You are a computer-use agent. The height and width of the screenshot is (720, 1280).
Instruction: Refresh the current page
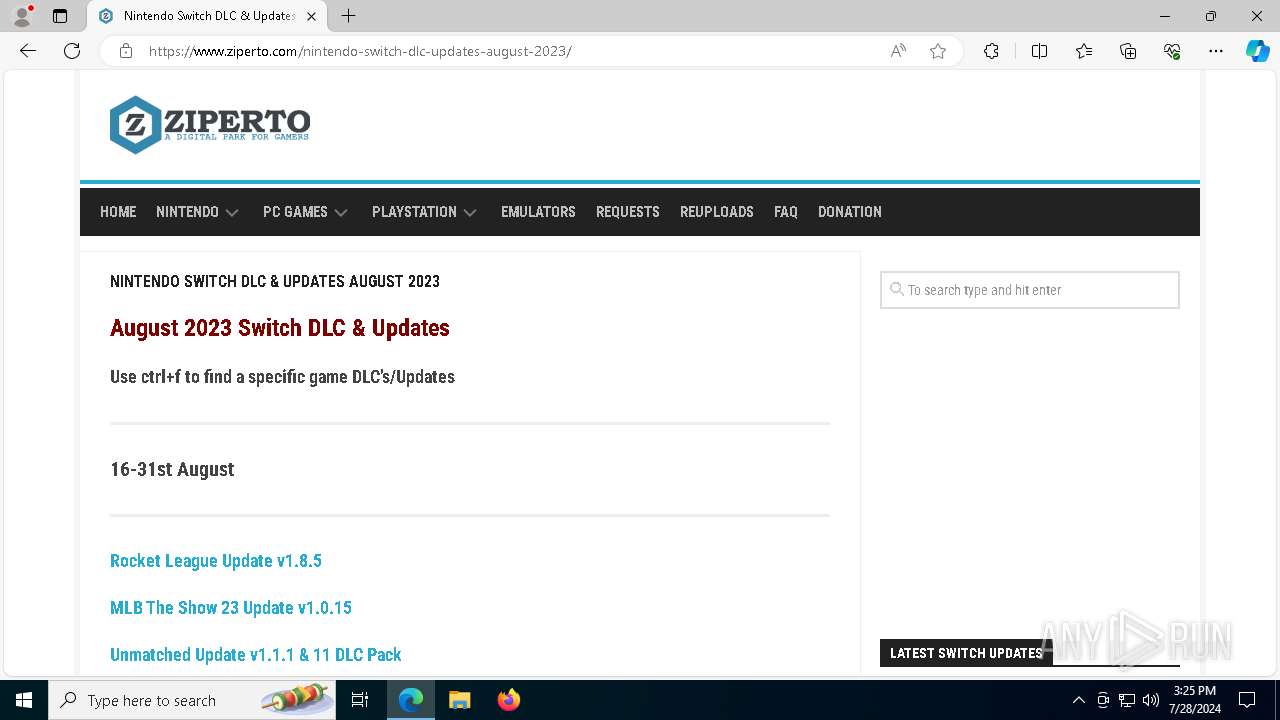coord(72,51)
